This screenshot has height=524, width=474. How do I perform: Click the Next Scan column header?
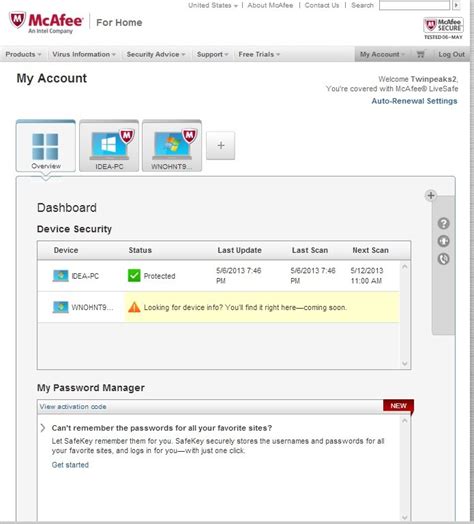(x=370, y=250)
